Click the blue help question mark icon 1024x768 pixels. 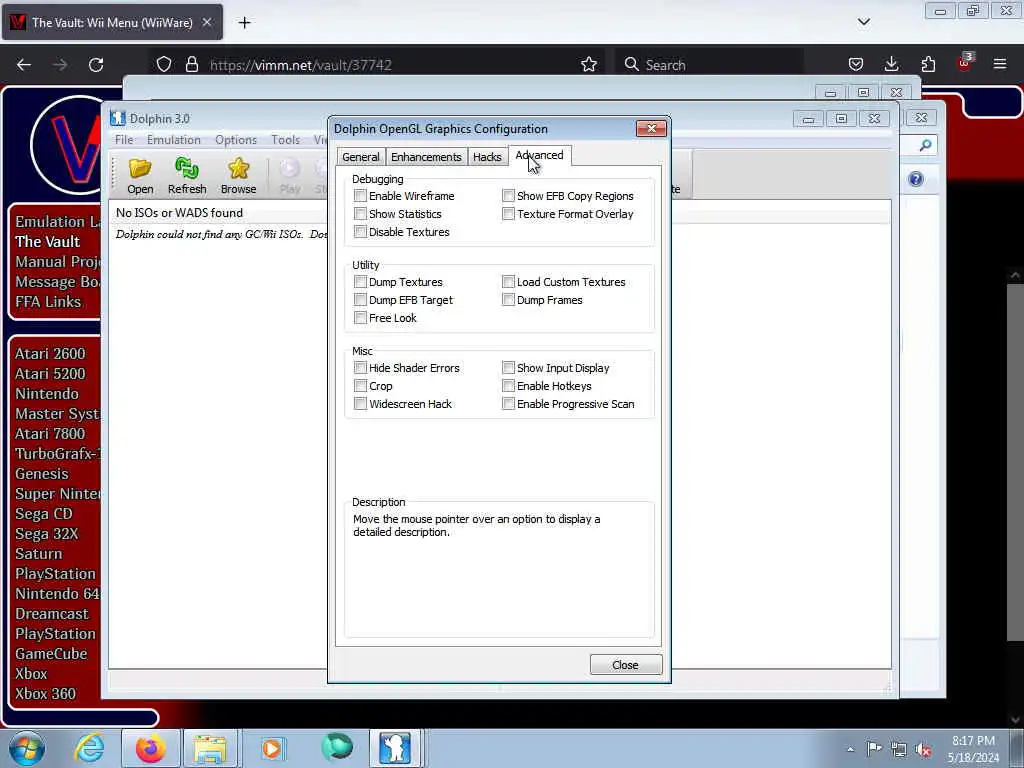pos(916,179)
